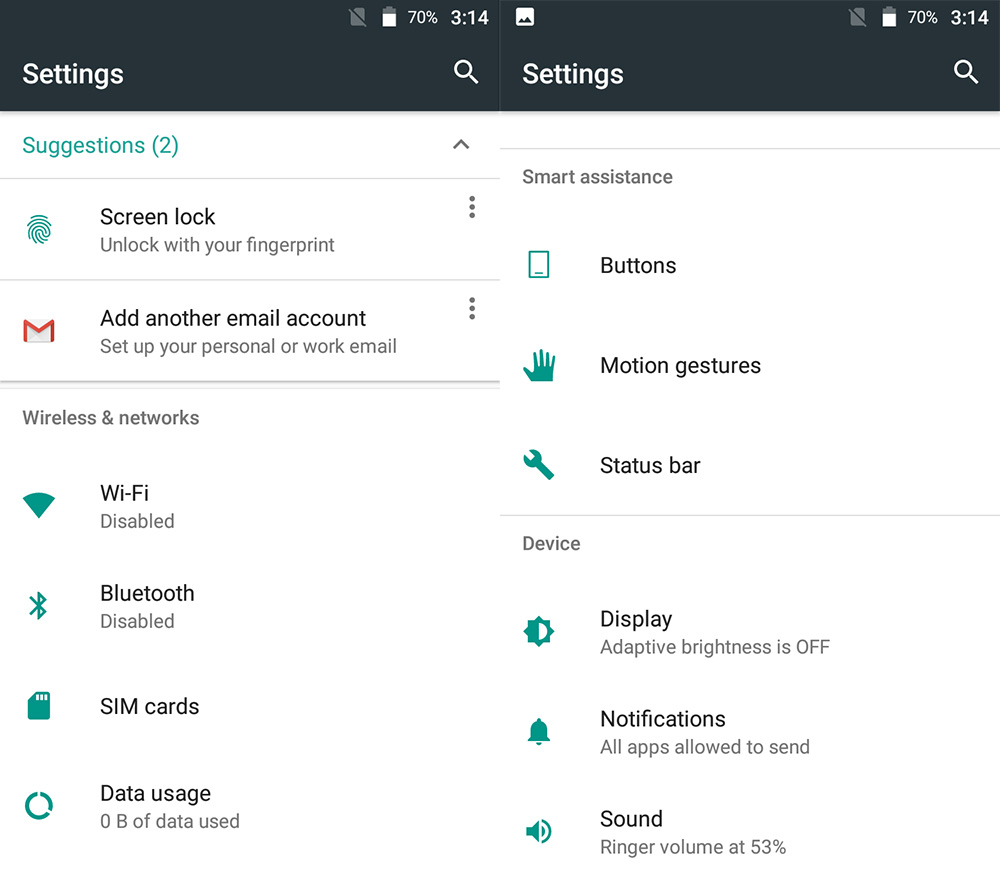Tap the hand icon for Motion gestures
The width and height of the screenshot is (1000, 889).
coord(539,365)
